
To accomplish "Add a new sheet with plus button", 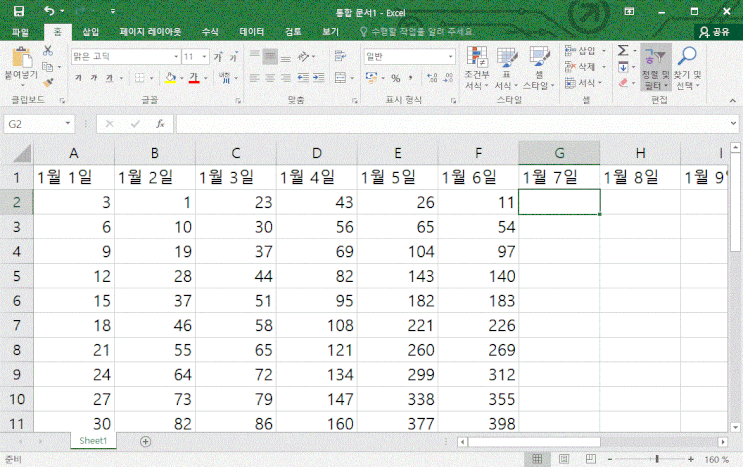I will [x=145, y=441].
